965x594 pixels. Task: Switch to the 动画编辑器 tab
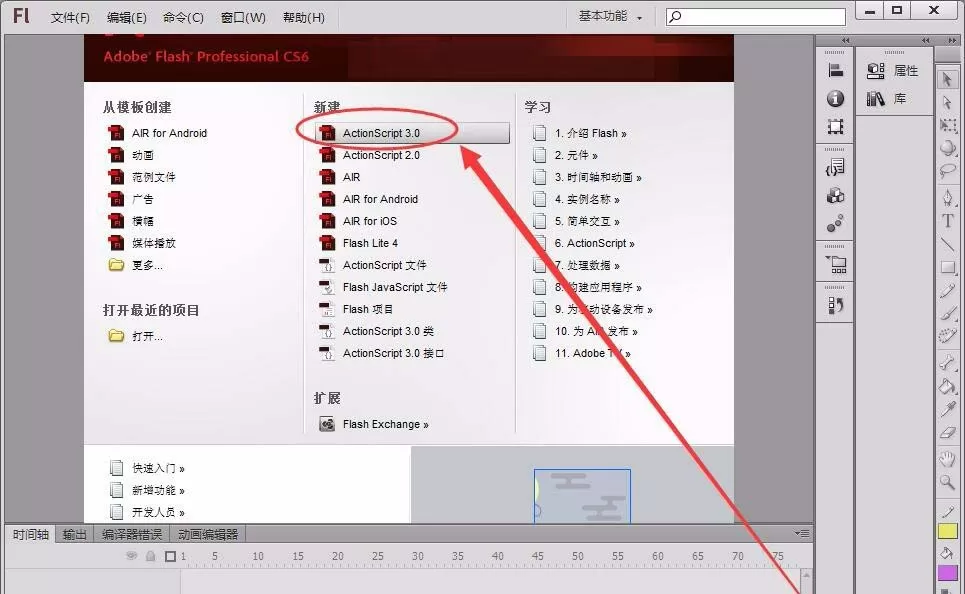coord(208,534)
